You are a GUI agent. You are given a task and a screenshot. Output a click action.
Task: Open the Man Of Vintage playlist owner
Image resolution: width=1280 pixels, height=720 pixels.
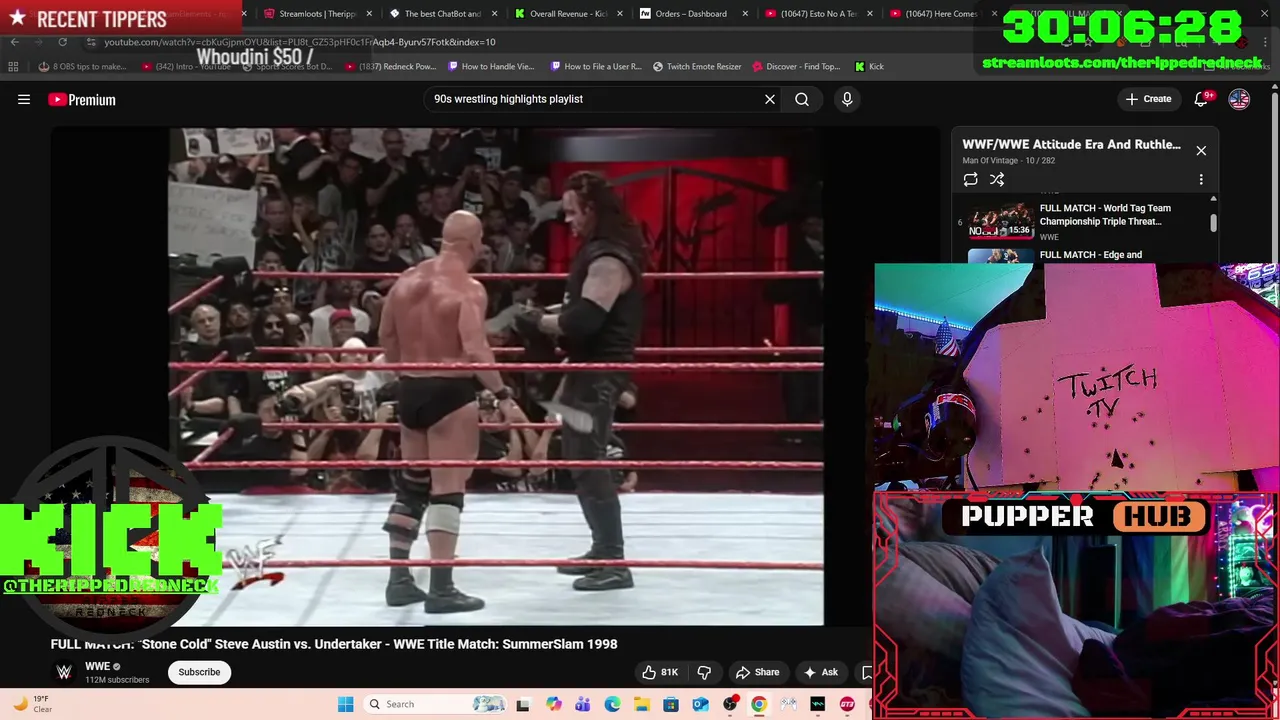990,161
